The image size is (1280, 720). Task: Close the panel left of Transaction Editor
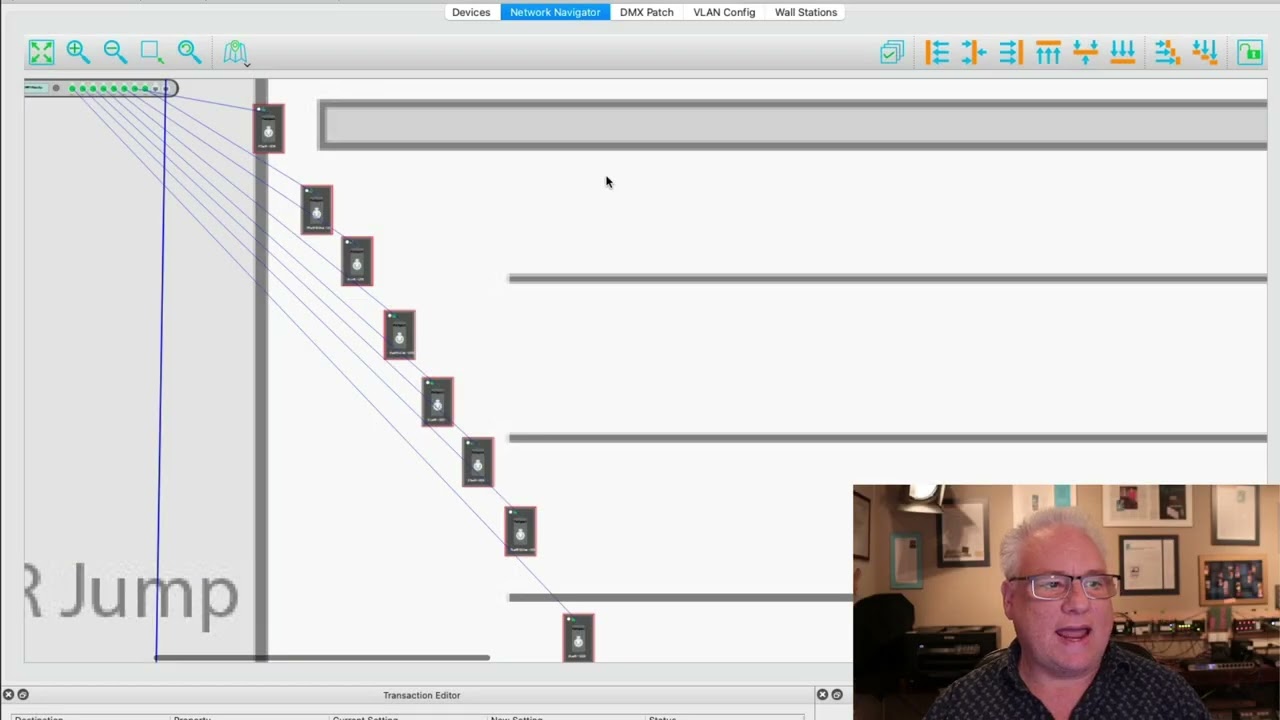(8, 694)
